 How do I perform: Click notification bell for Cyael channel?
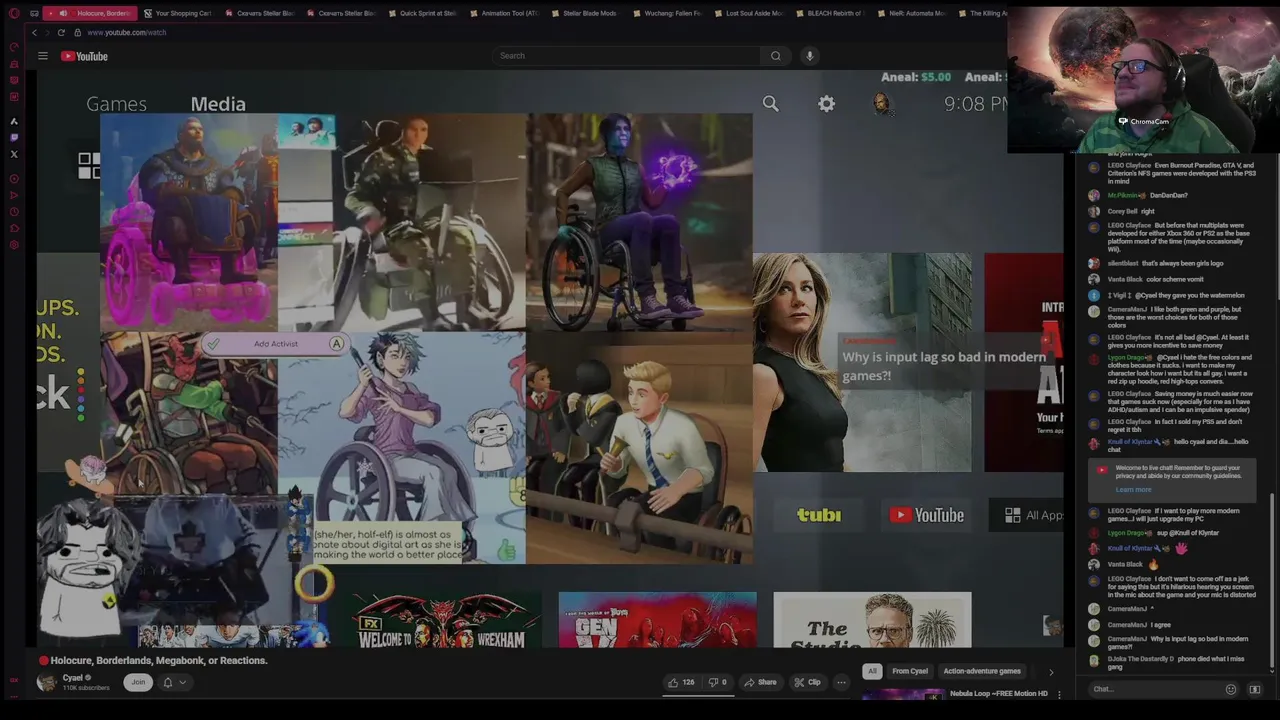pos(168,682)
